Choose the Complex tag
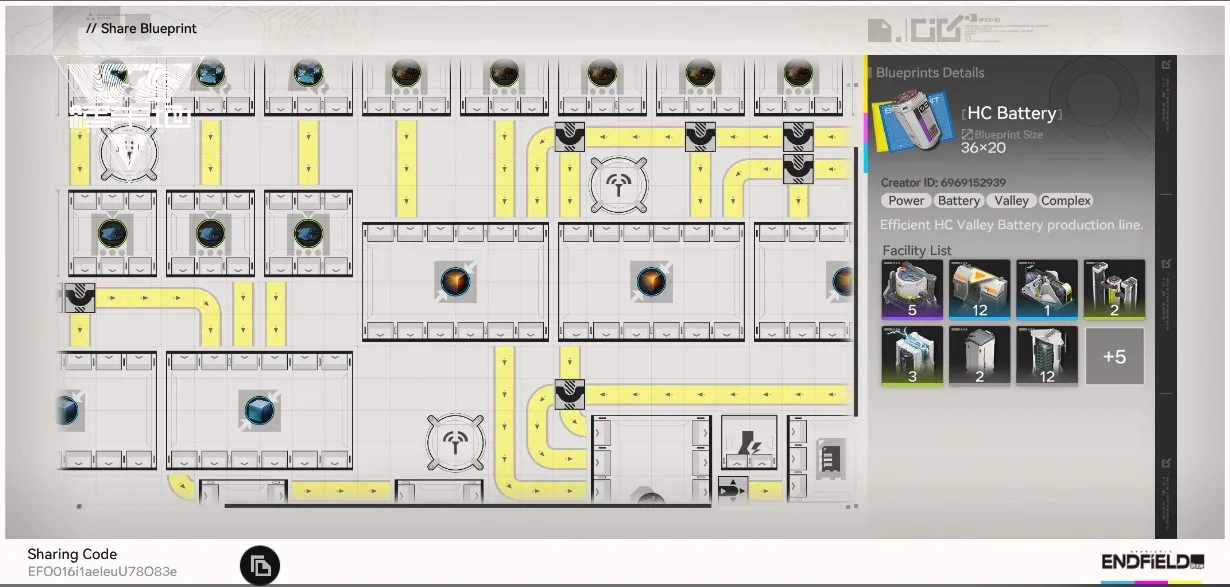The height and width of the screenshot is (587, 1230). (1066, 201)
